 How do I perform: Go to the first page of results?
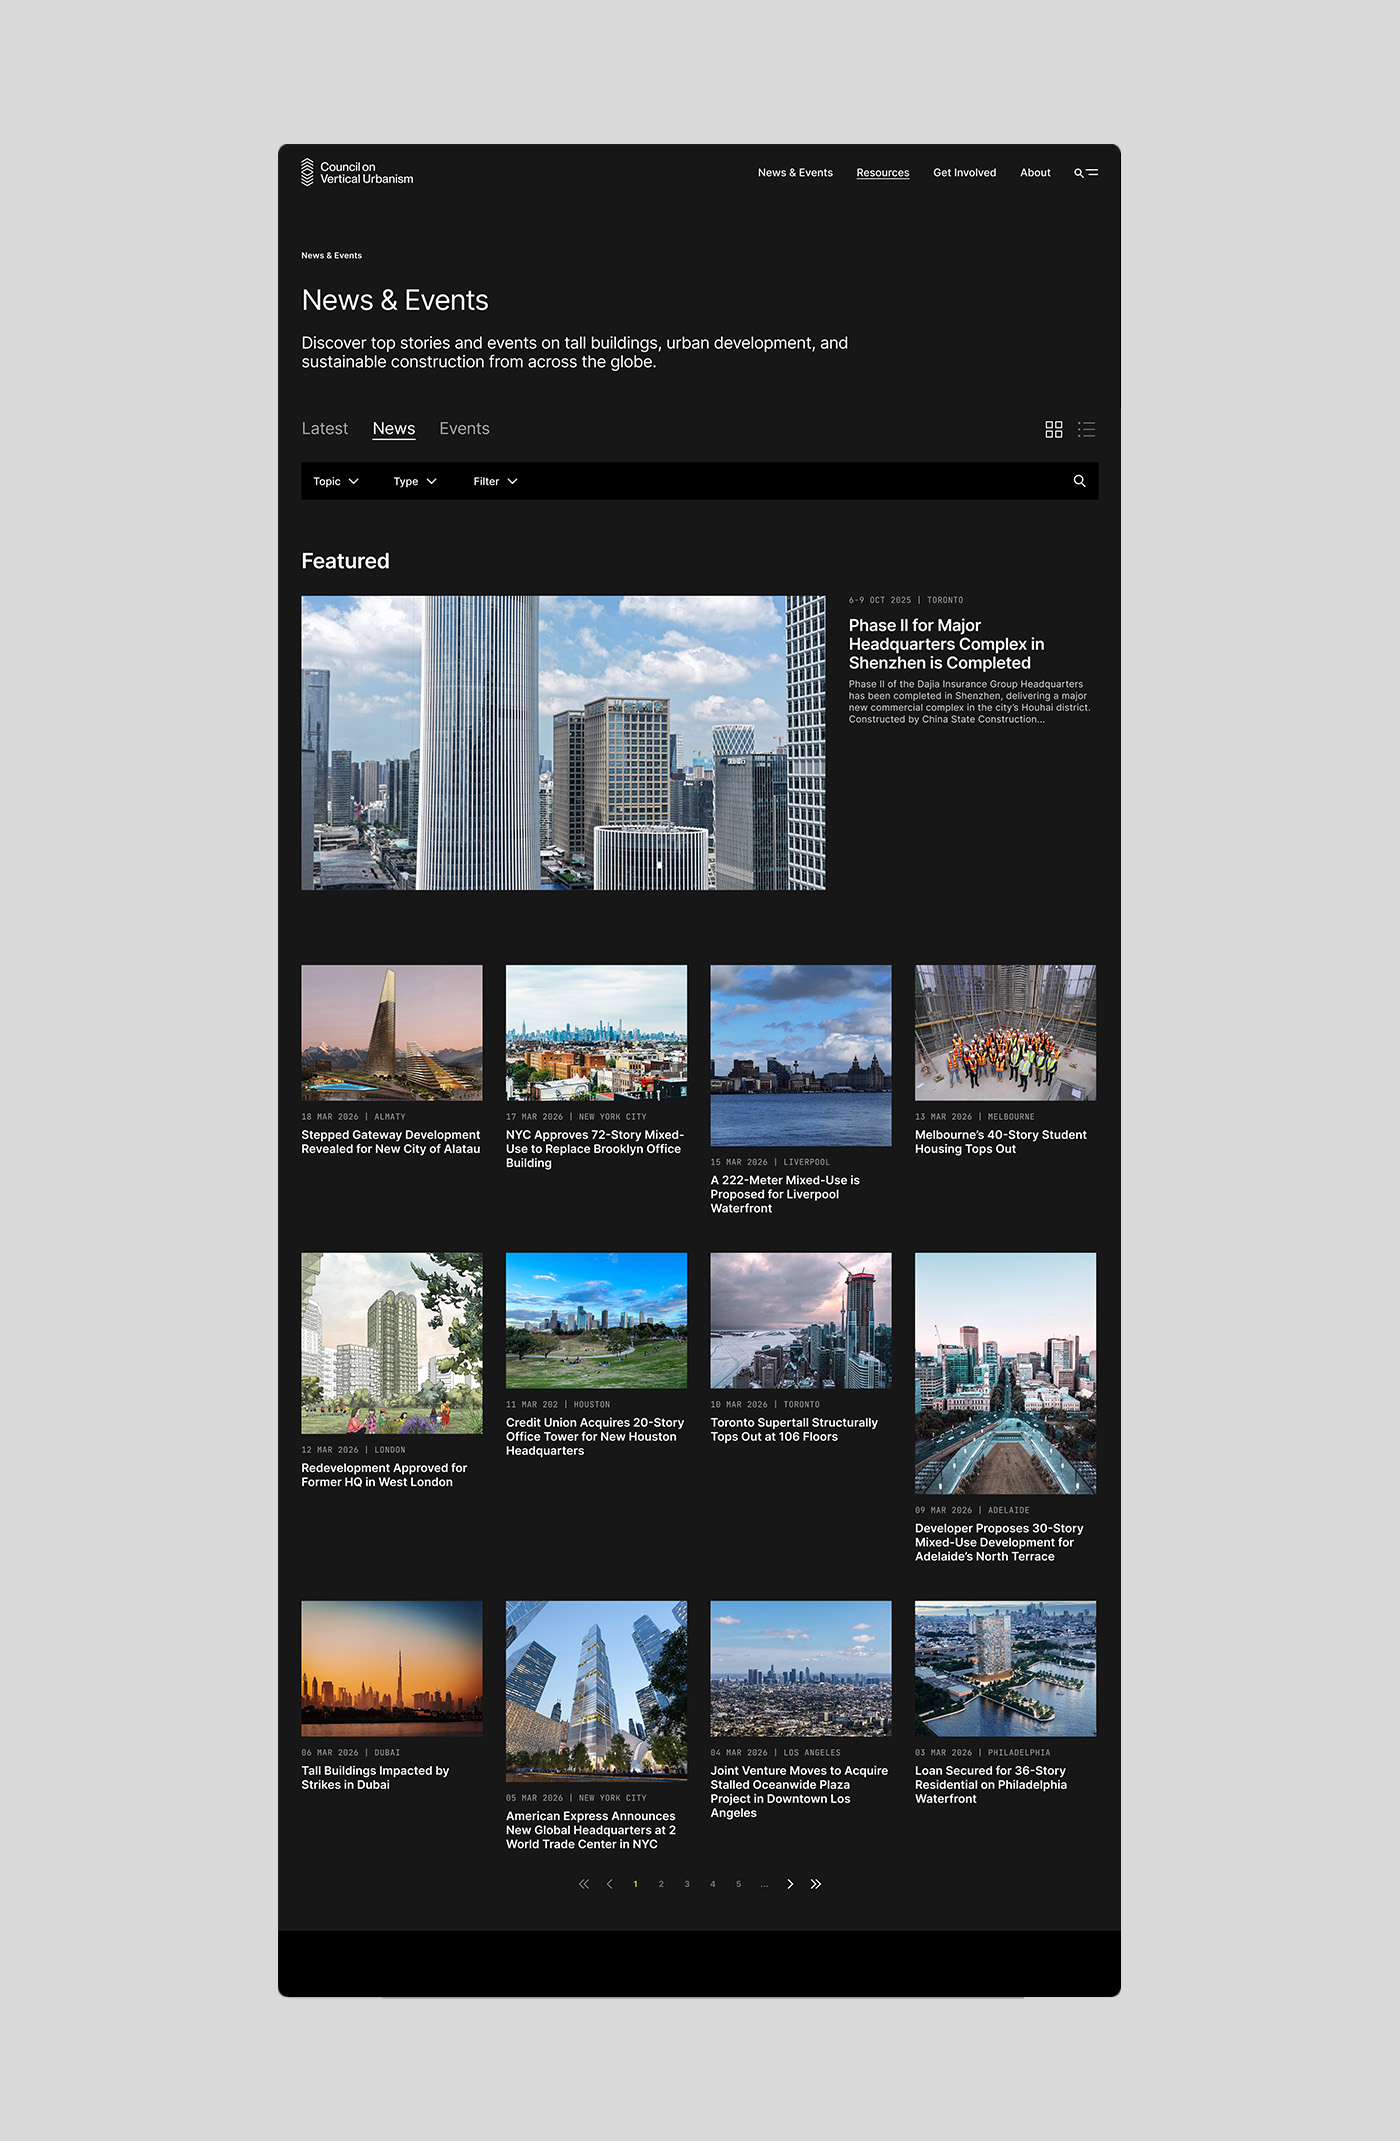(584, 1884)
